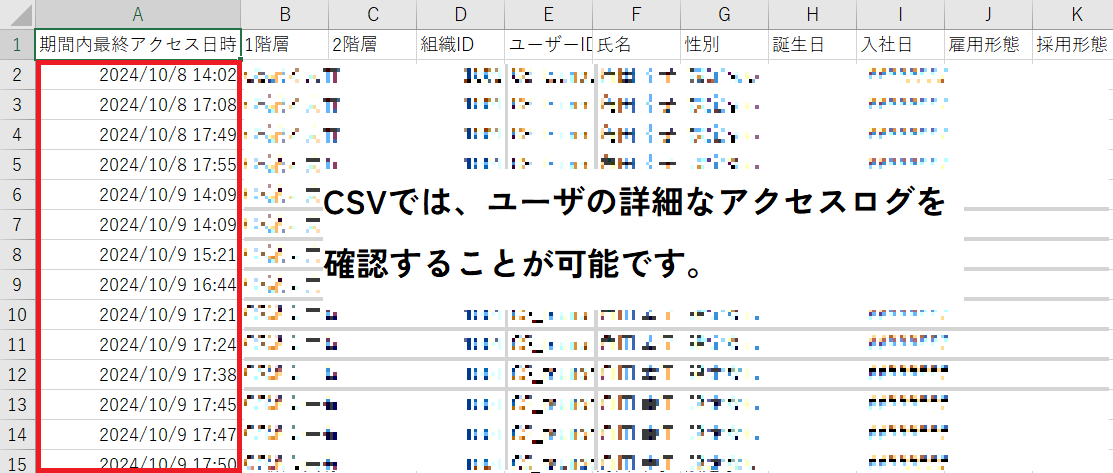Click the select-all corner of the sheet
The height and width of the screenshot is (473, 1113).
[x=17, y=14]
